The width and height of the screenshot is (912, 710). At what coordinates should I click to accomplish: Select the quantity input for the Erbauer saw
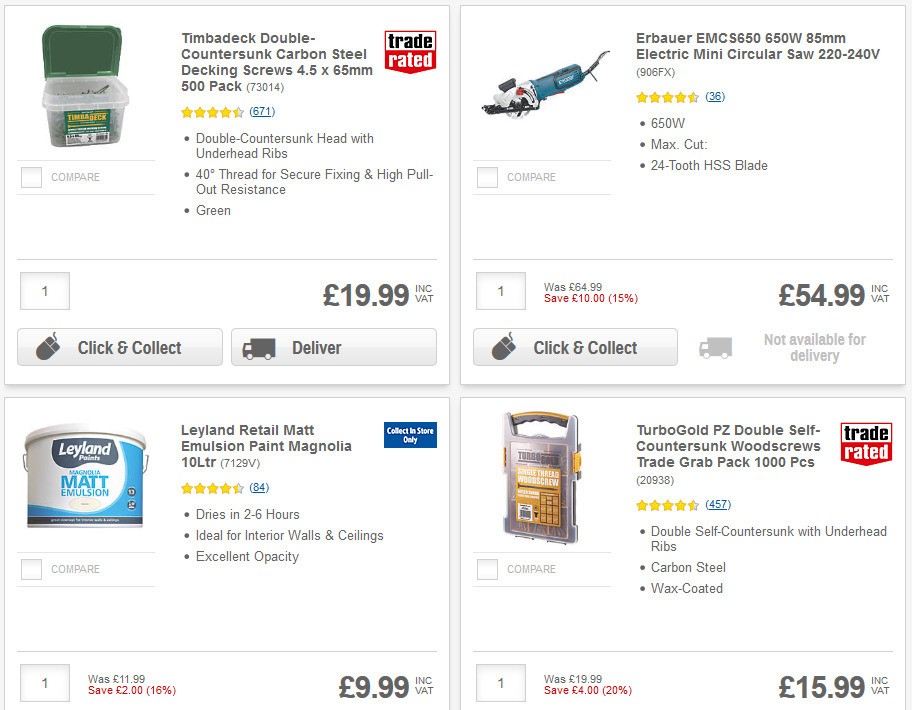501,291
